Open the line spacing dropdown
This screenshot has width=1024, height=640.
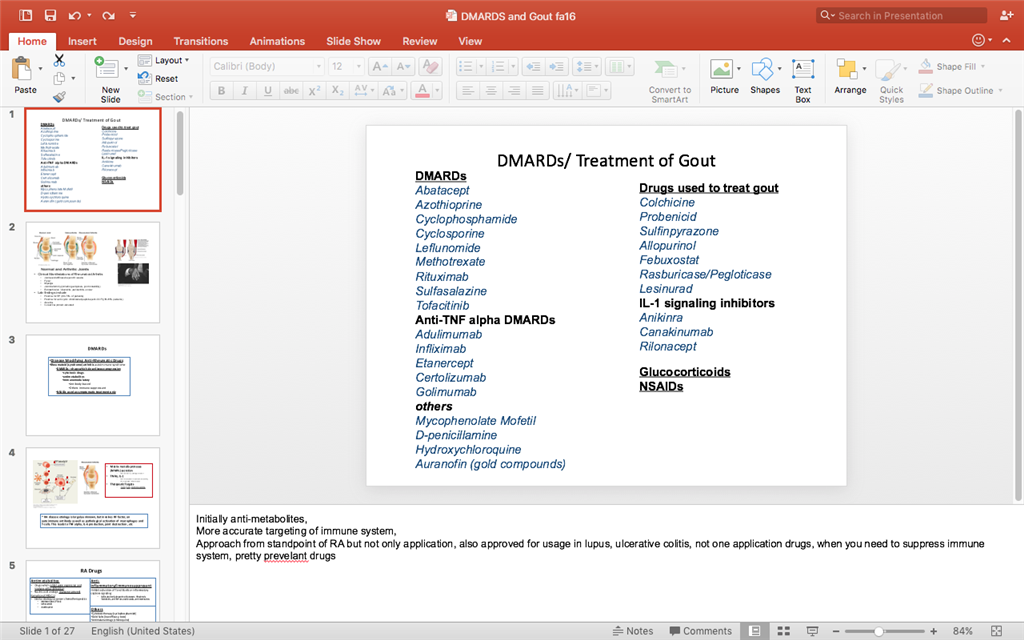[586, 67]
